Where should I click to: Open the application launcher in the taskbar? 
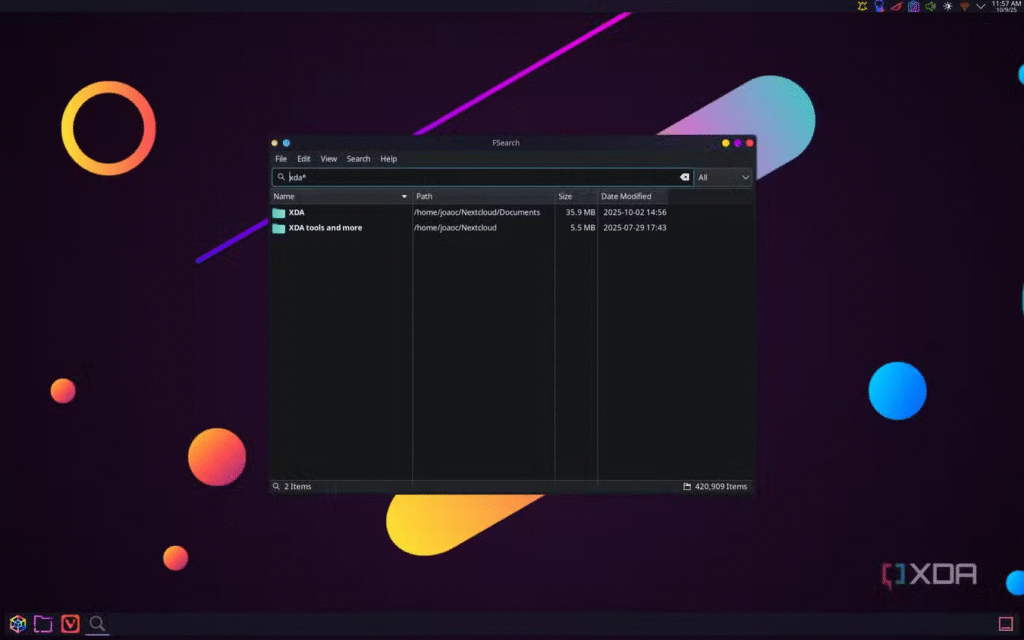pyautogui.click(x=17, y=624)
